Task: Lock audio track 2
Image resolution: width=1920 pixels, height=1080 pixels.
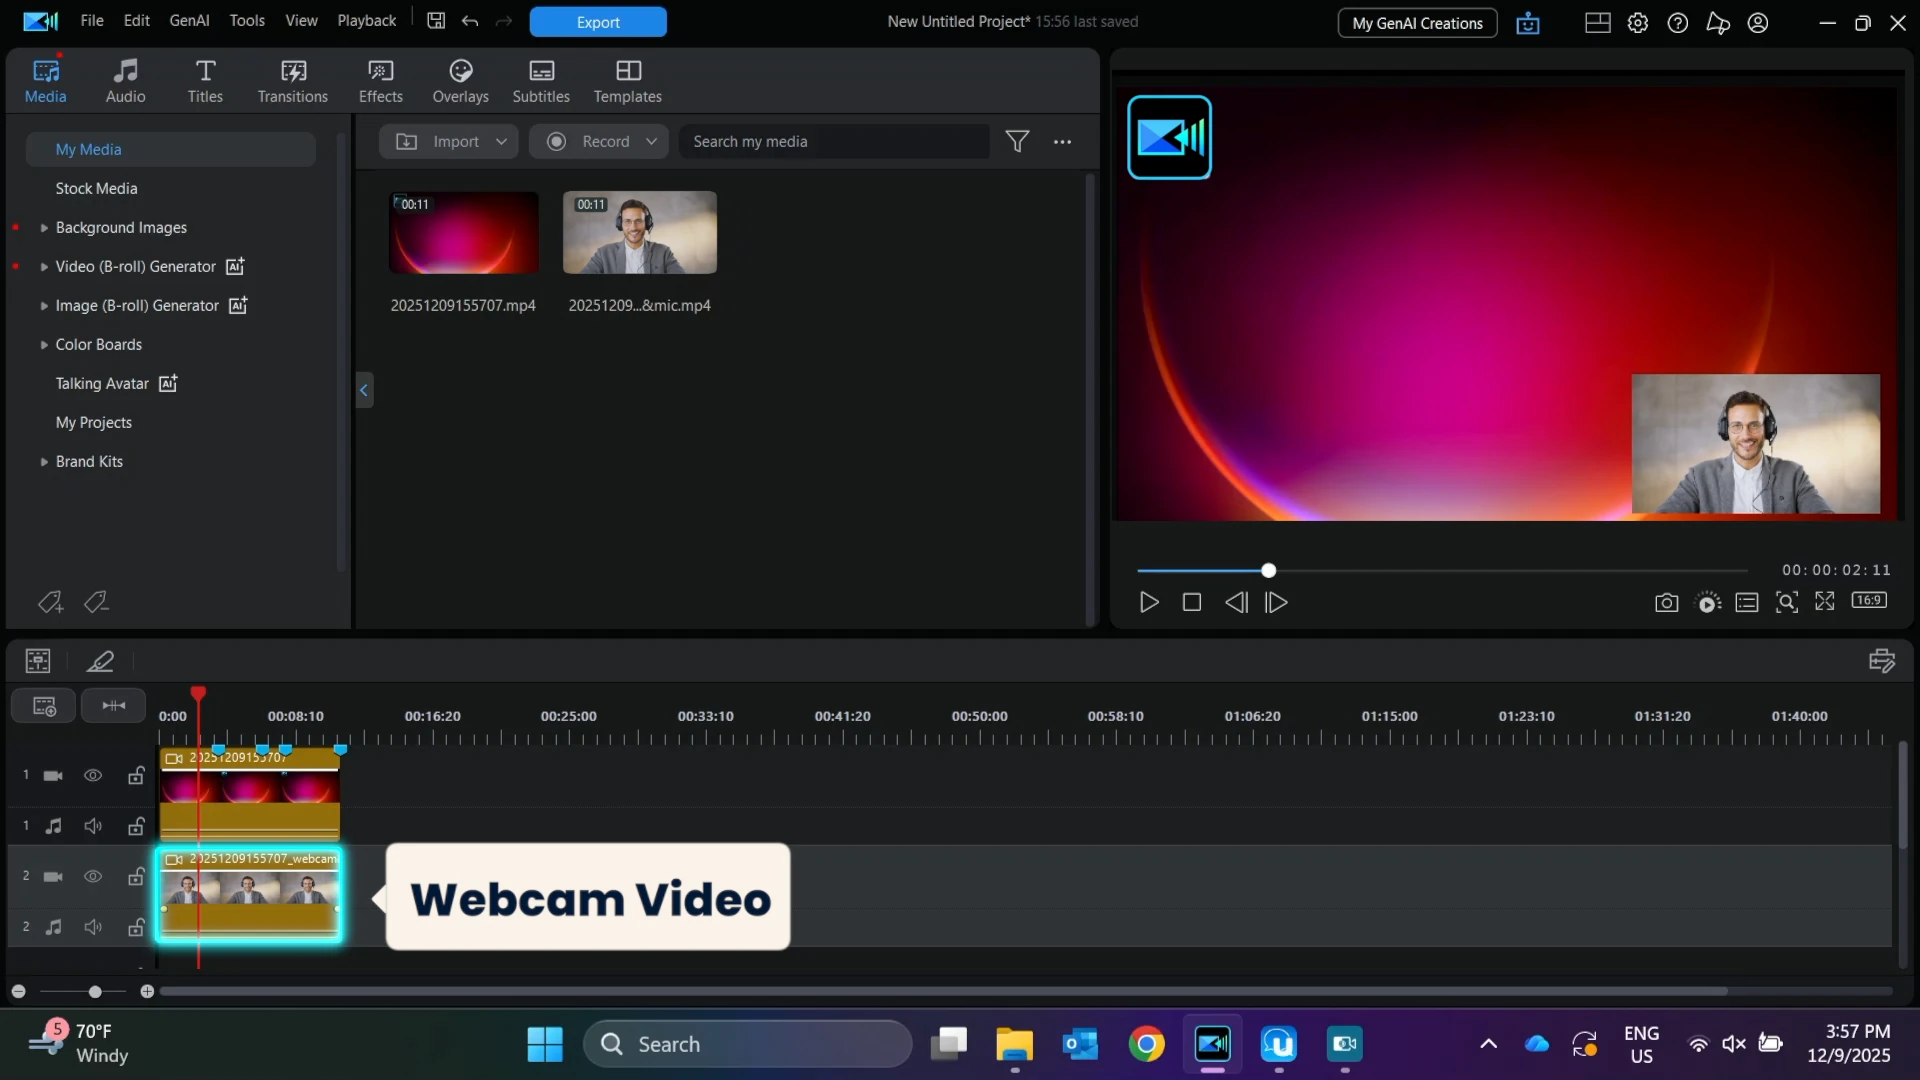Action: click(x=136, y=927)
